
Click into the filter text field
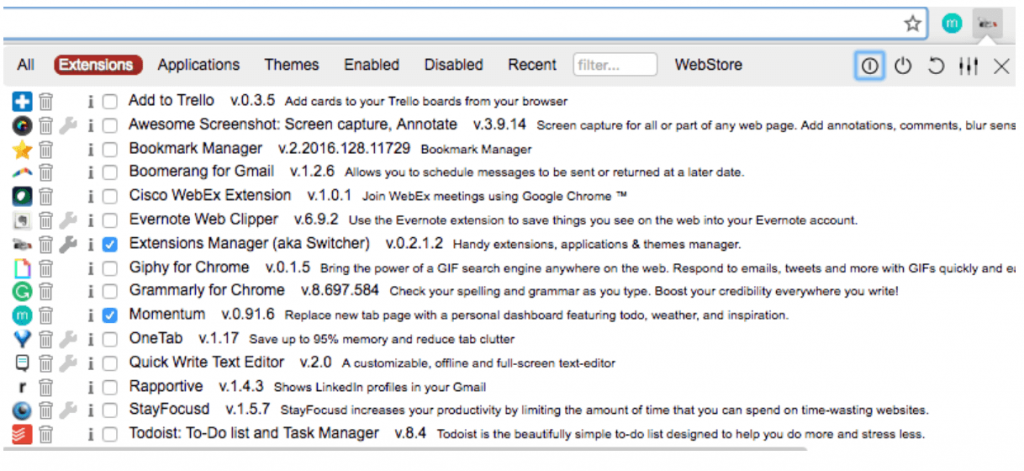(615, 65)
